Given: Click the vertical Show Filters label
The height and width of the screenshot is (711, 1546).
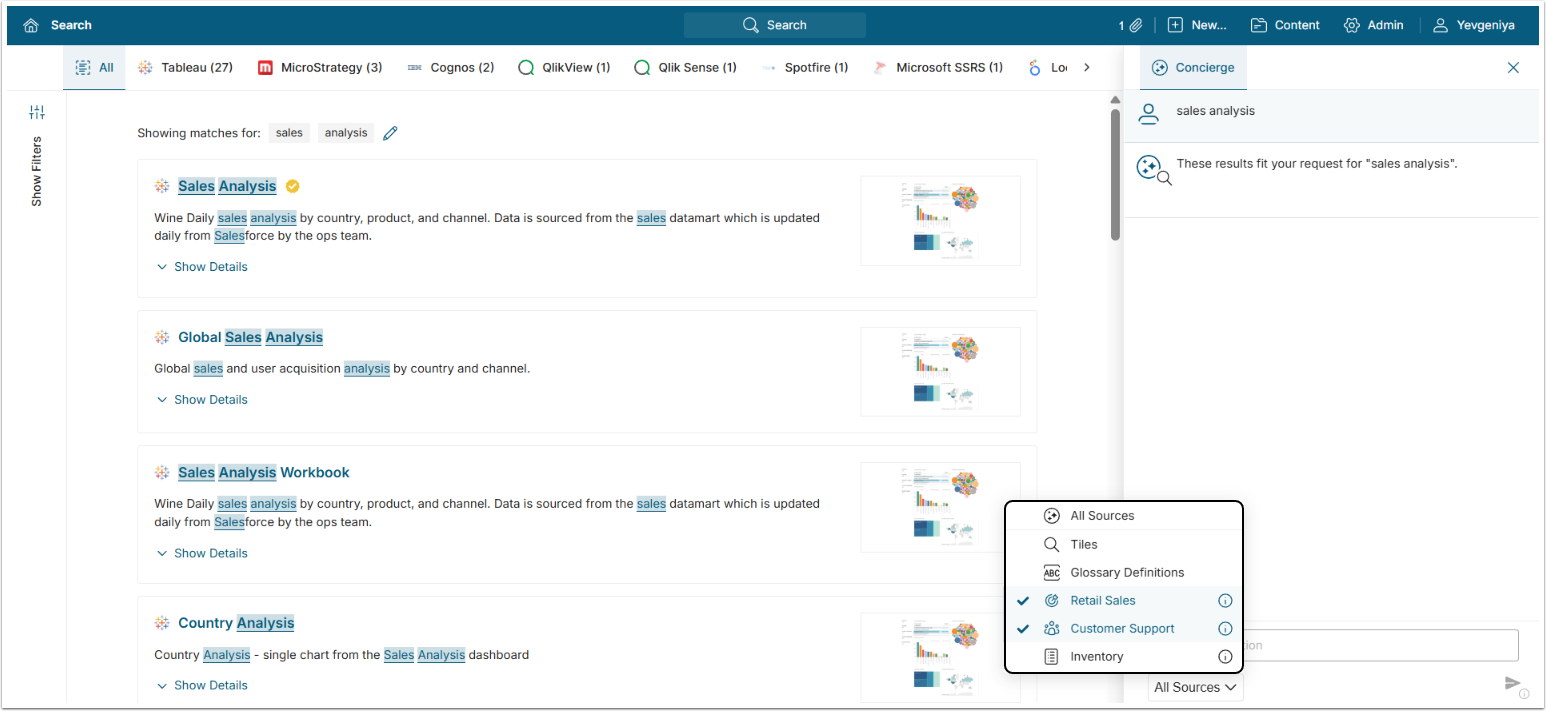Looking at the screenshot, I should pyautogui.click(x=37, y=171).
